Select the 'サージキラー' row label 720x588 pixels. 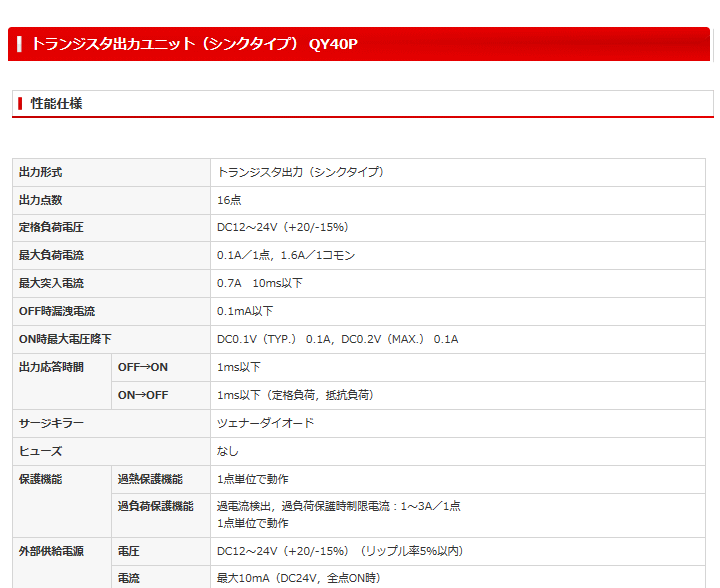tap(51, 424)
